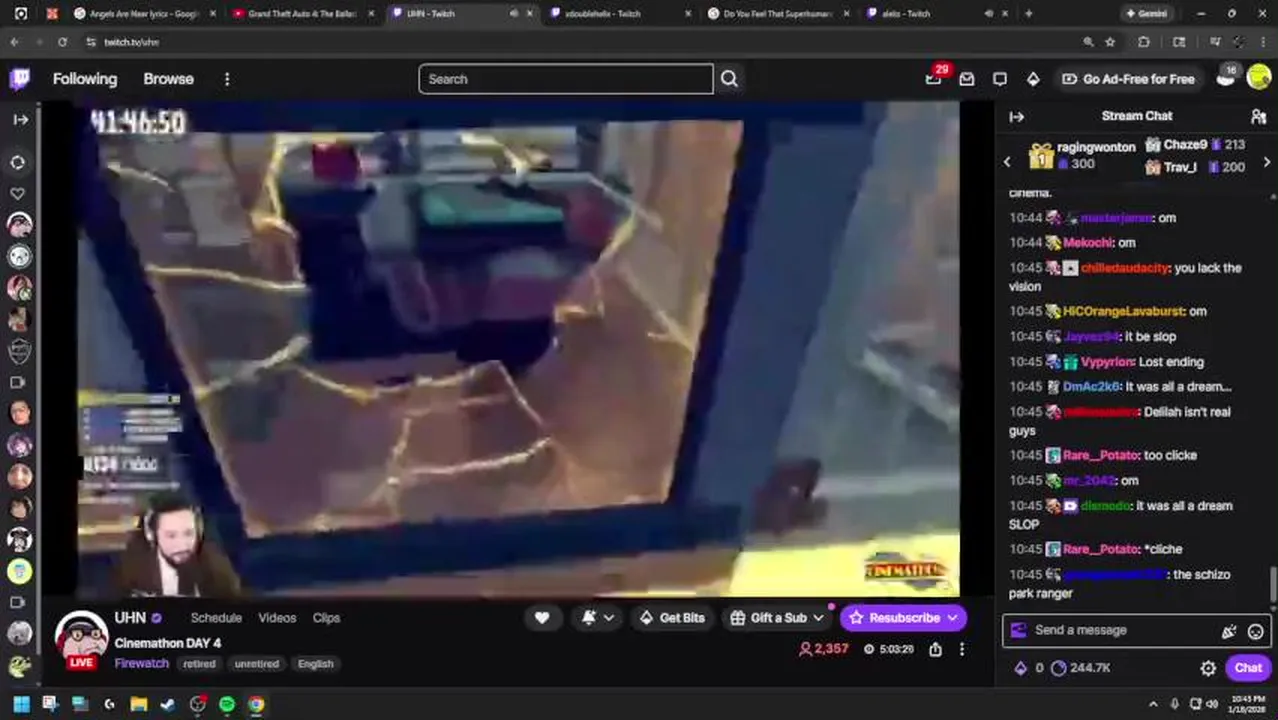Show previous gift leaderboard entry
The height and width of the screenshot is (720, 1278).
(x=1007, y=161)
